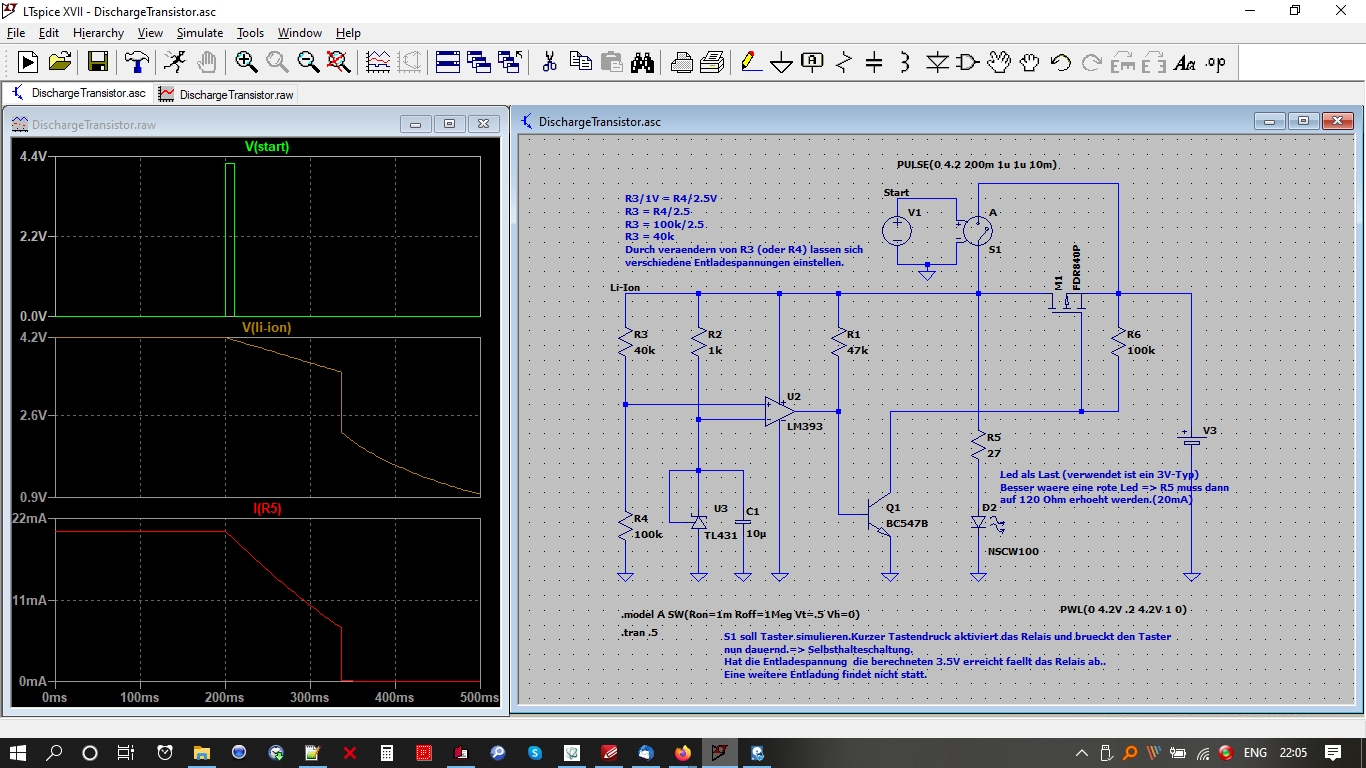This screenshot has height=768, width=1366.
Task: Open the Simulate menu
Action: pos(200,33)
